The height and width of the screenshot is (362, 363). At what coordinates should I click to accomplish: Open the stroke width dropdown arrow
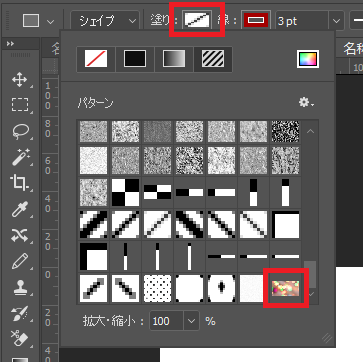(336, 21)
